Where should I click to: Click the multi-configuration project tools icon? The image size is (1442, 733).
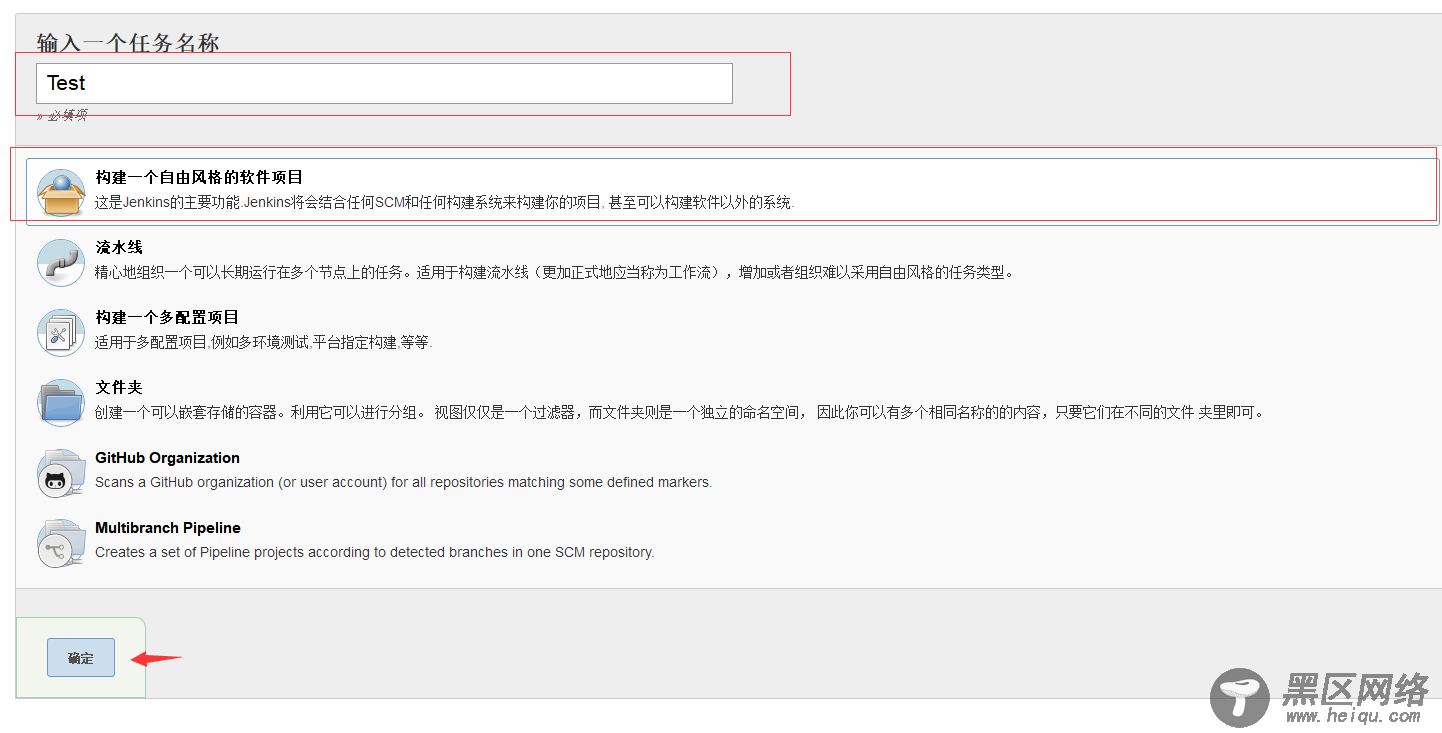(61, 332)
